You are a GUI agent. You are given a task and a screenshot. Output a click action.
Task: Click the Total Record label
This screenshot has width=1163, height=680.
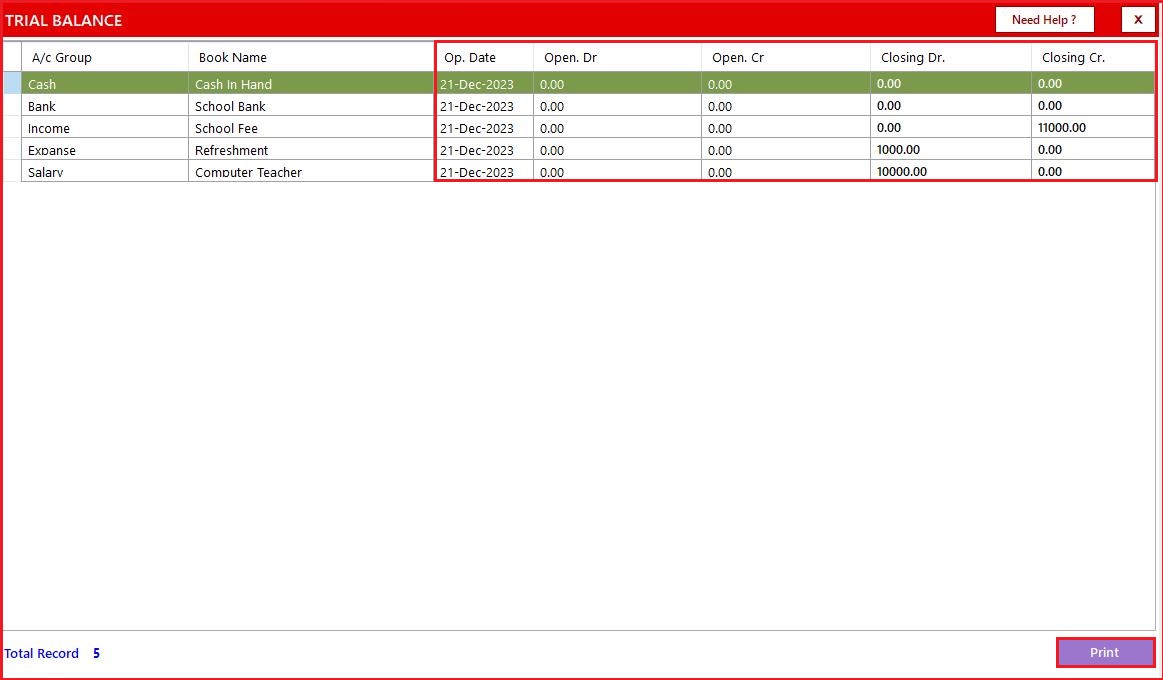(42, 653)
